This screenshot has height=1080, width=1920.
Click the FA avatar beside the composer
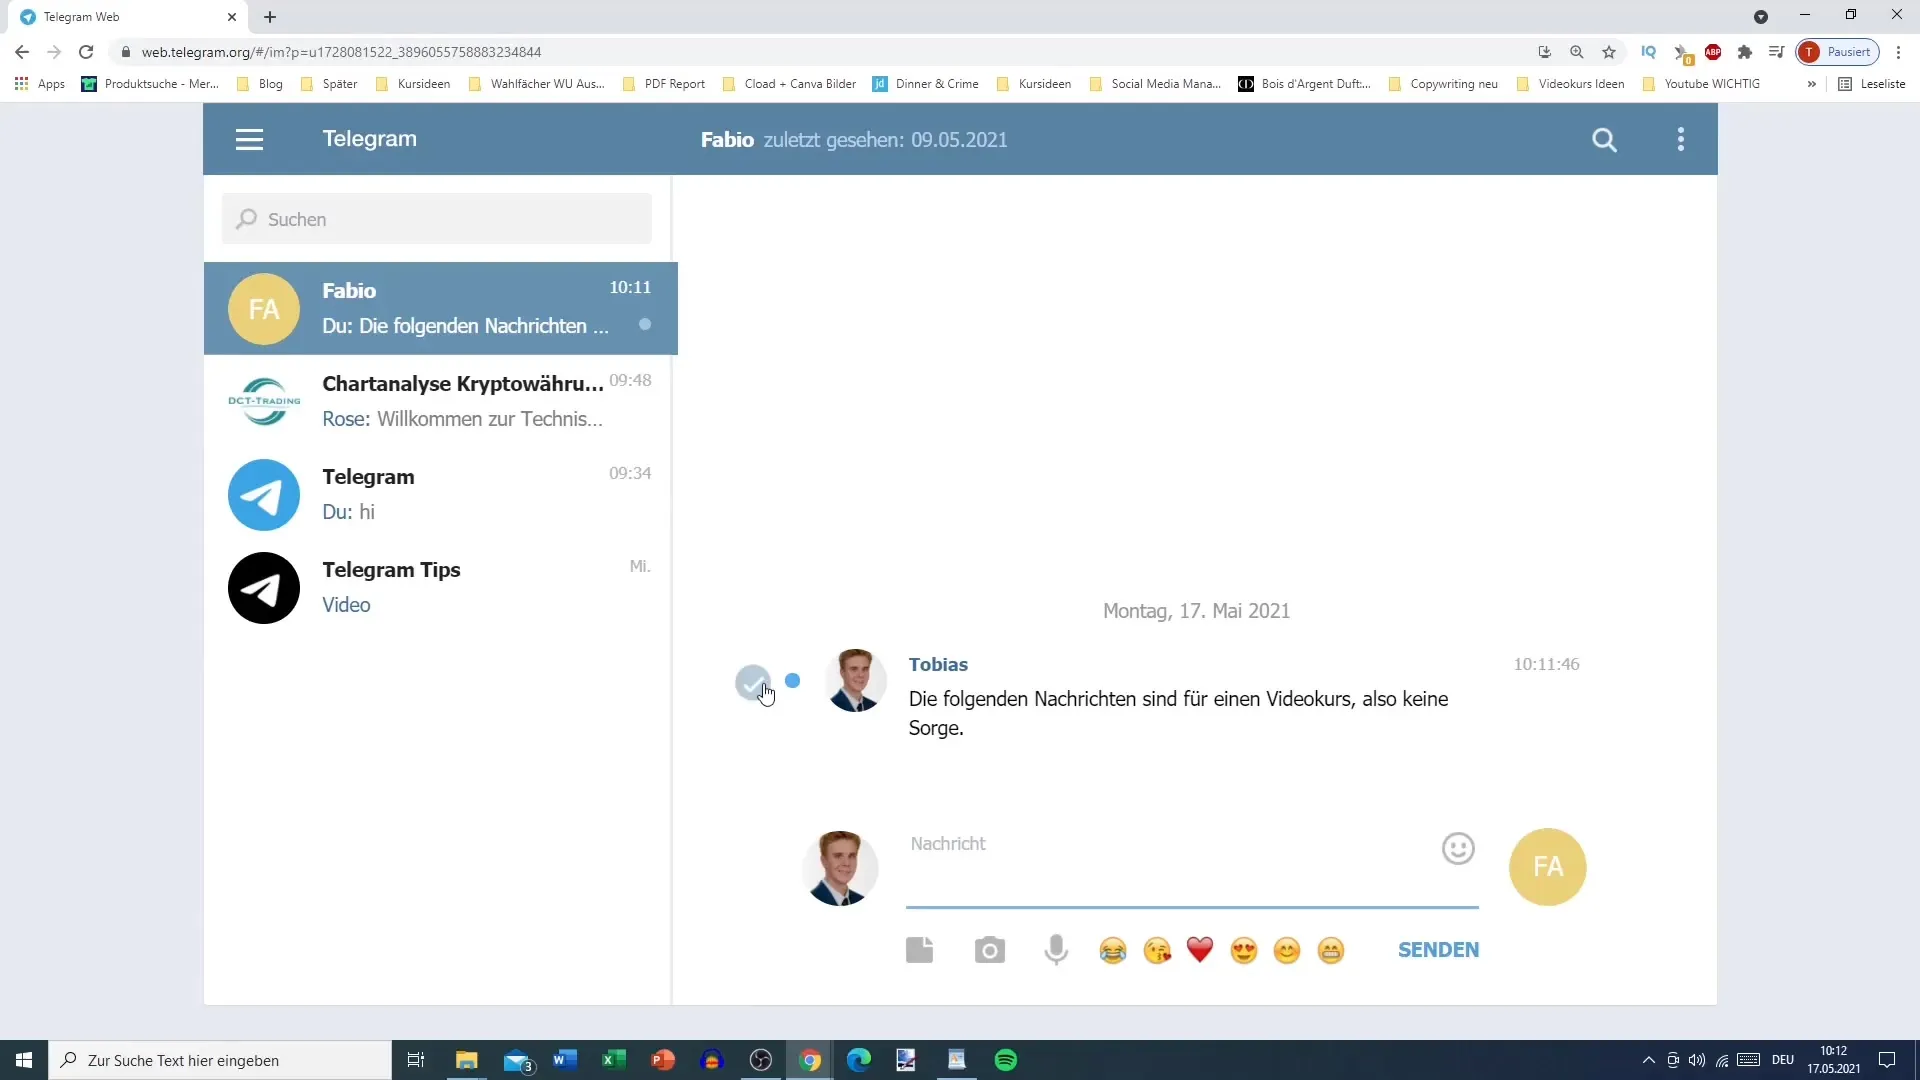pyautogui.click(x=1547, y=867)
